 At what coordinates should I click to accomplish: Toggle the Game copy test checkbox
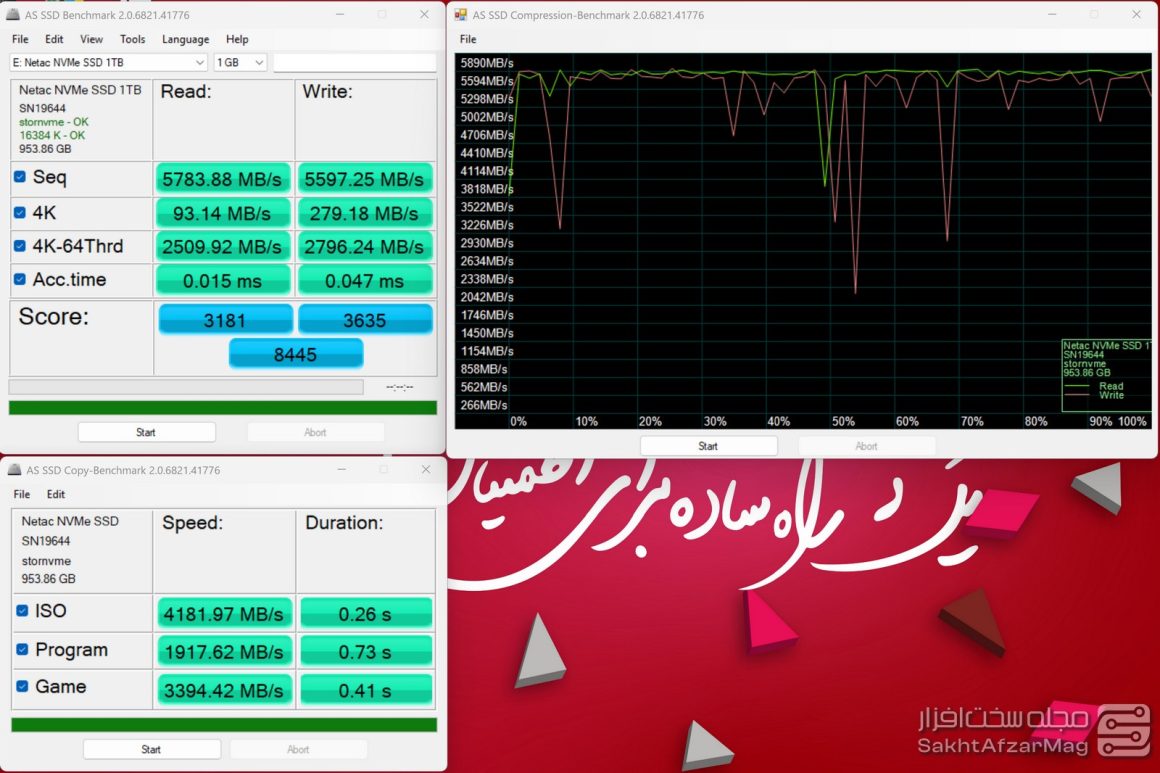23,687
